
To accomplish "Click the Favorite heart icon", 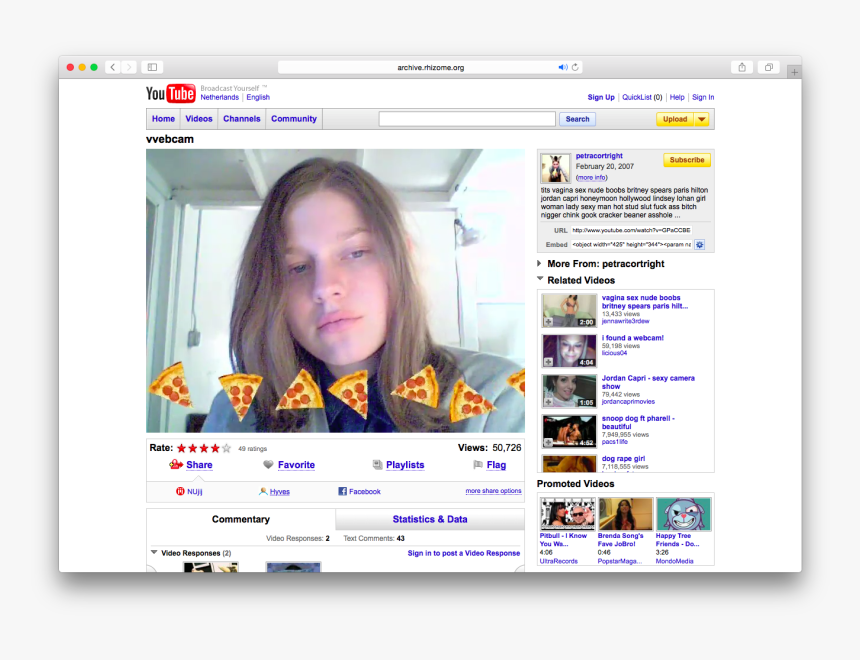I will (x=269, y=465).
